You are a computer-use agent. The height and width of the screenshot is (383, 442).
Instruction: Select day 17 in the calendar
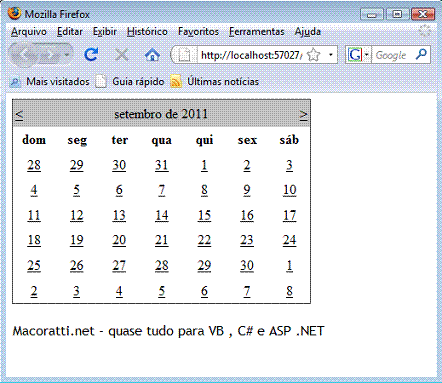click(289, 215)
